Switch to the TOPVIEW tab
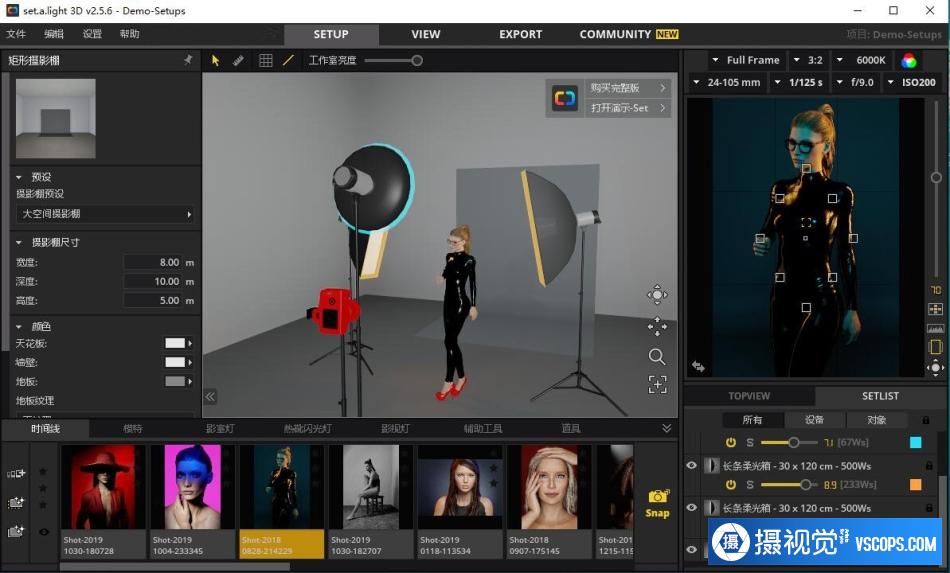 (749, 396)
